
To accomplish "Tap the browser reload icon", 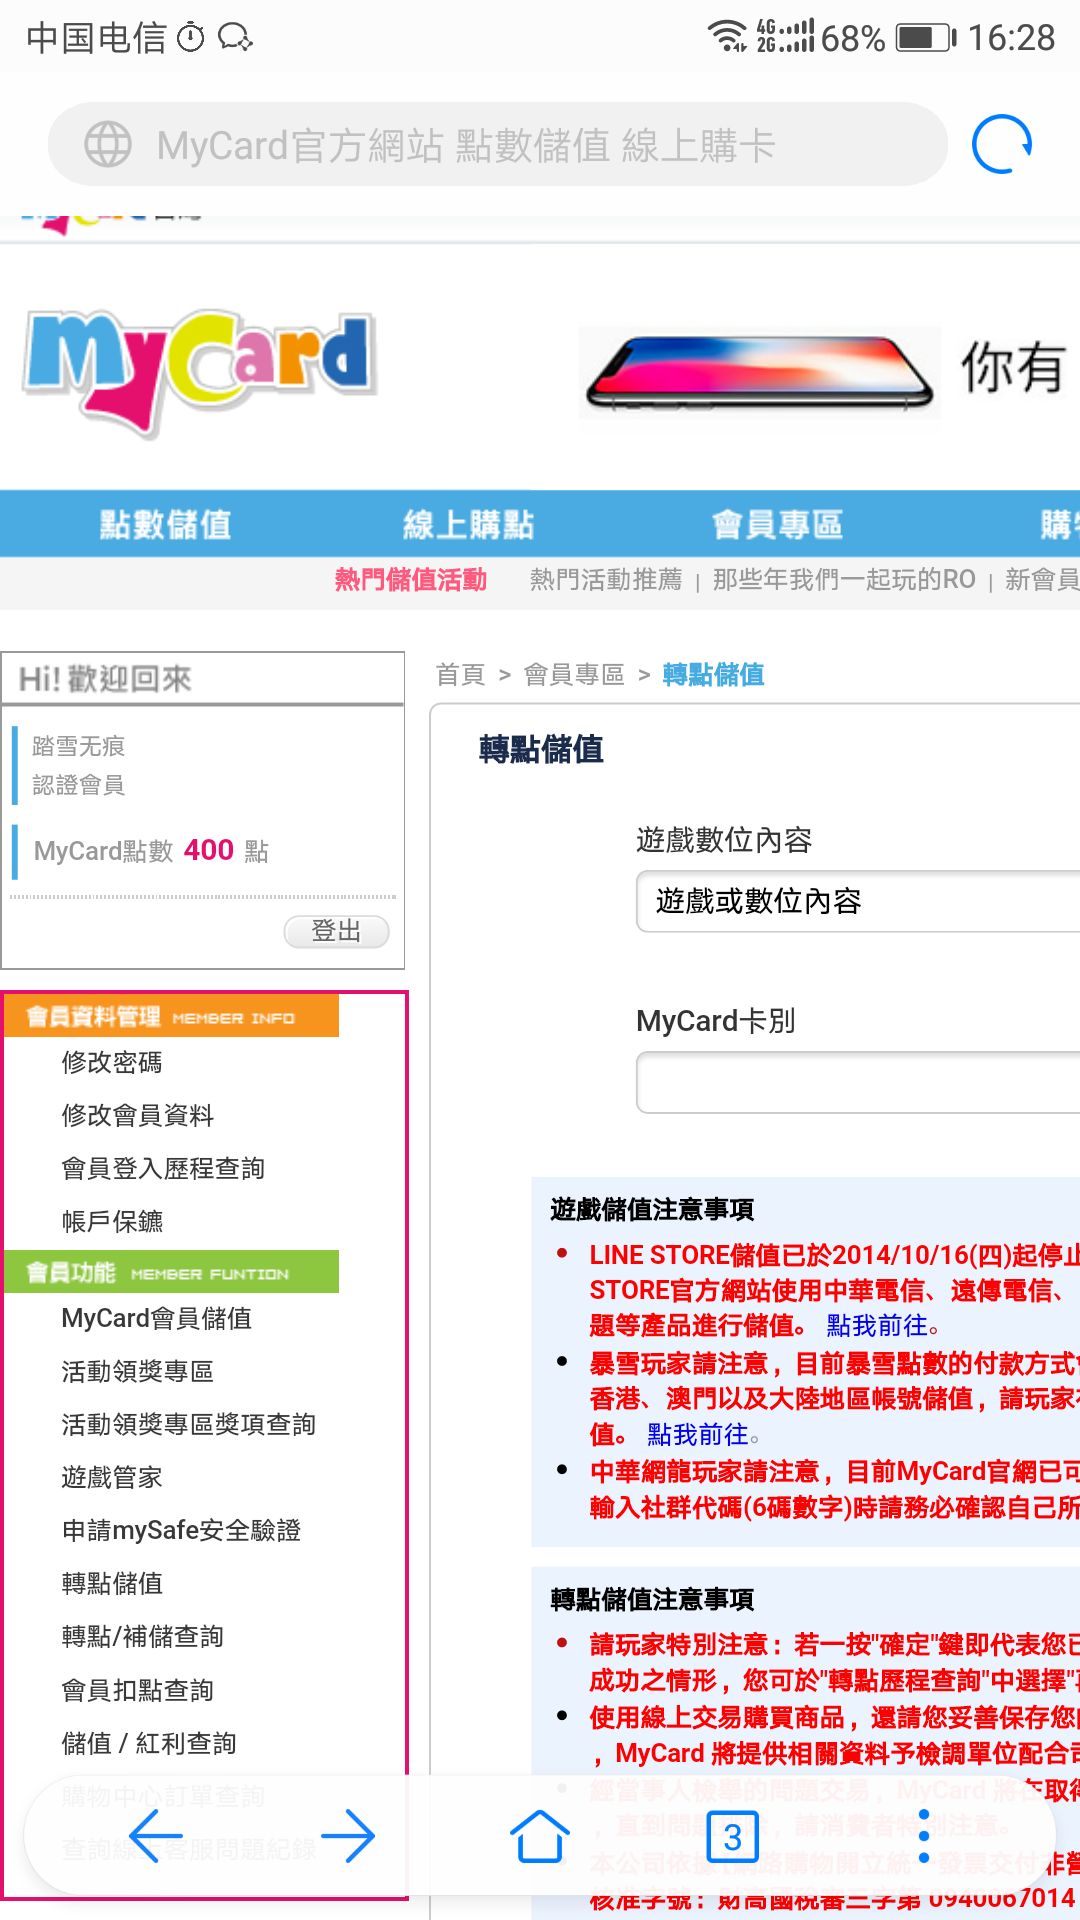I will [1002, 144].
